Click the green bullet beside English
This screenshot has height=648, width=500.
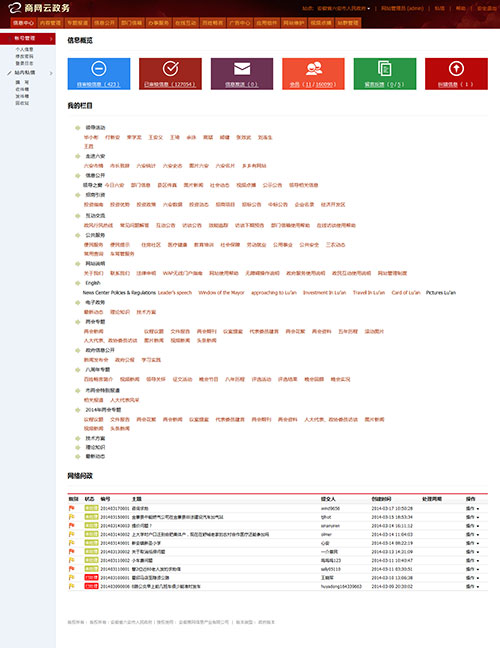pos(77,283)
